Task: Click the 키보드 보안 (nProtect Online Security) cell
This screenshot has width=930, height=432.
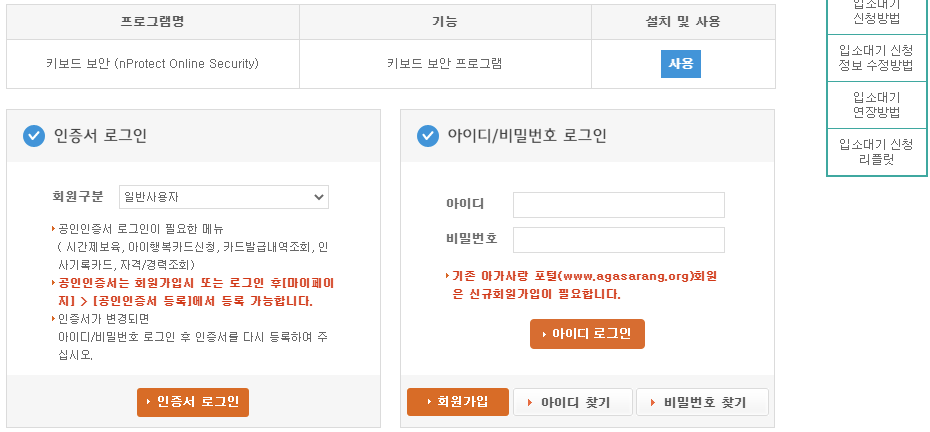Action: coord(152,64)
